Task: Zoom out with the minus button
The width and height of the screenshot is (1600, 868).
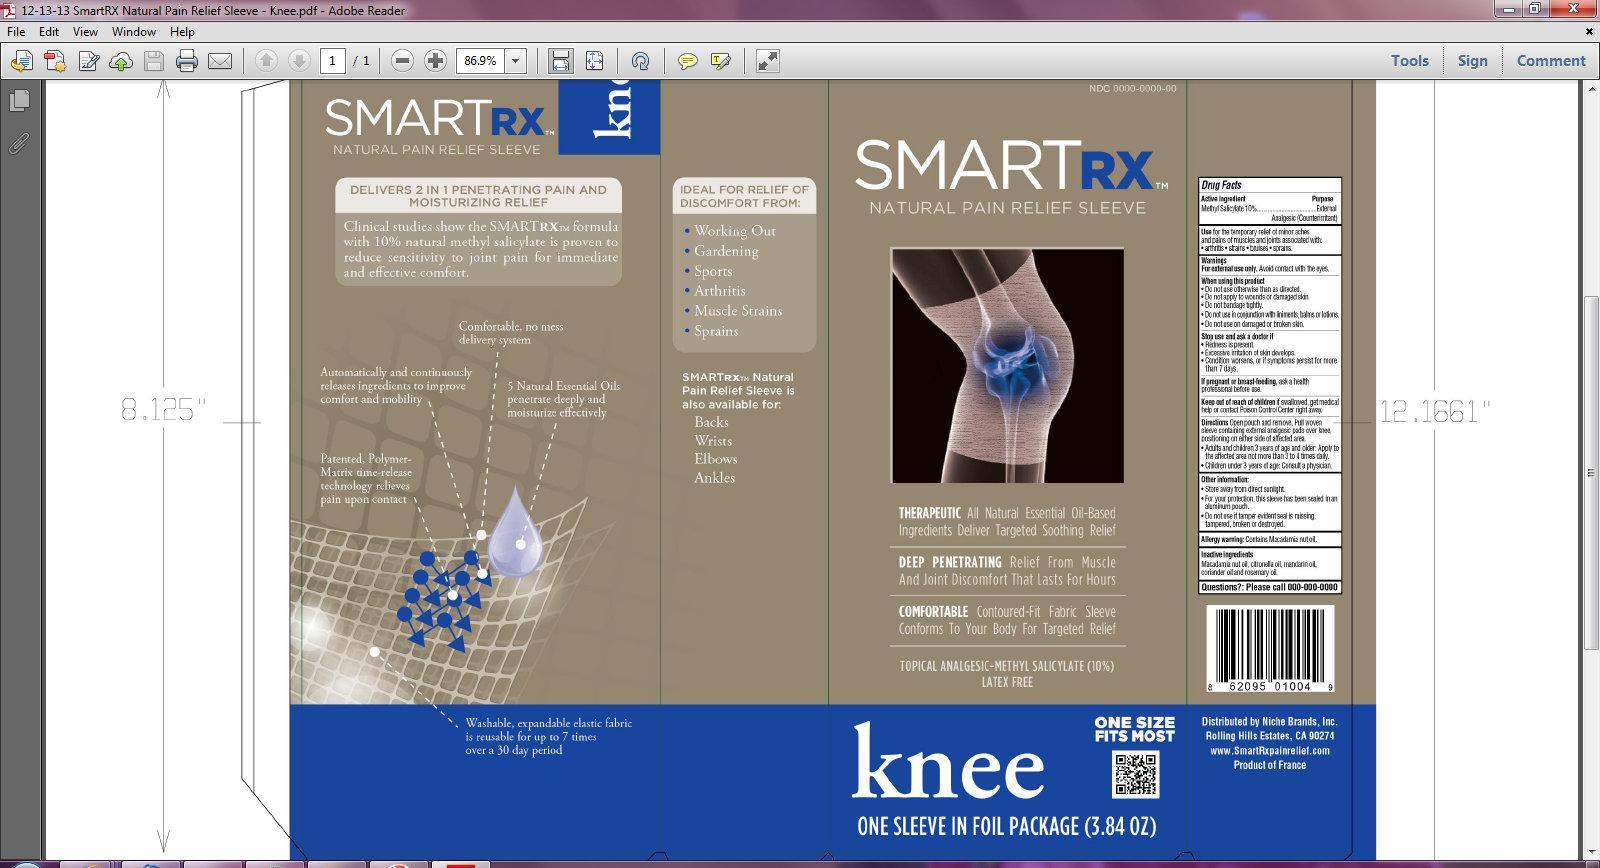Action: pyautogui.click(x=402, y=61)
